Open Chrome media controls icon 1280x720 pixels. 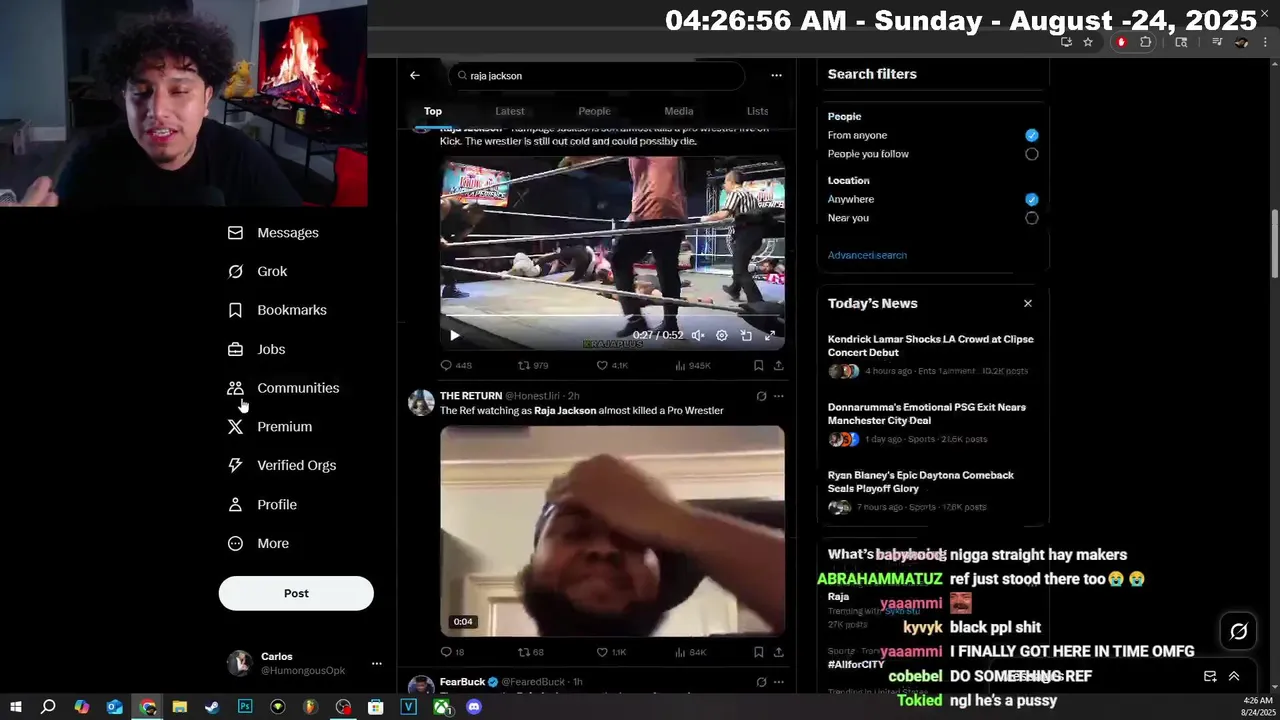tap(1217, 42)
